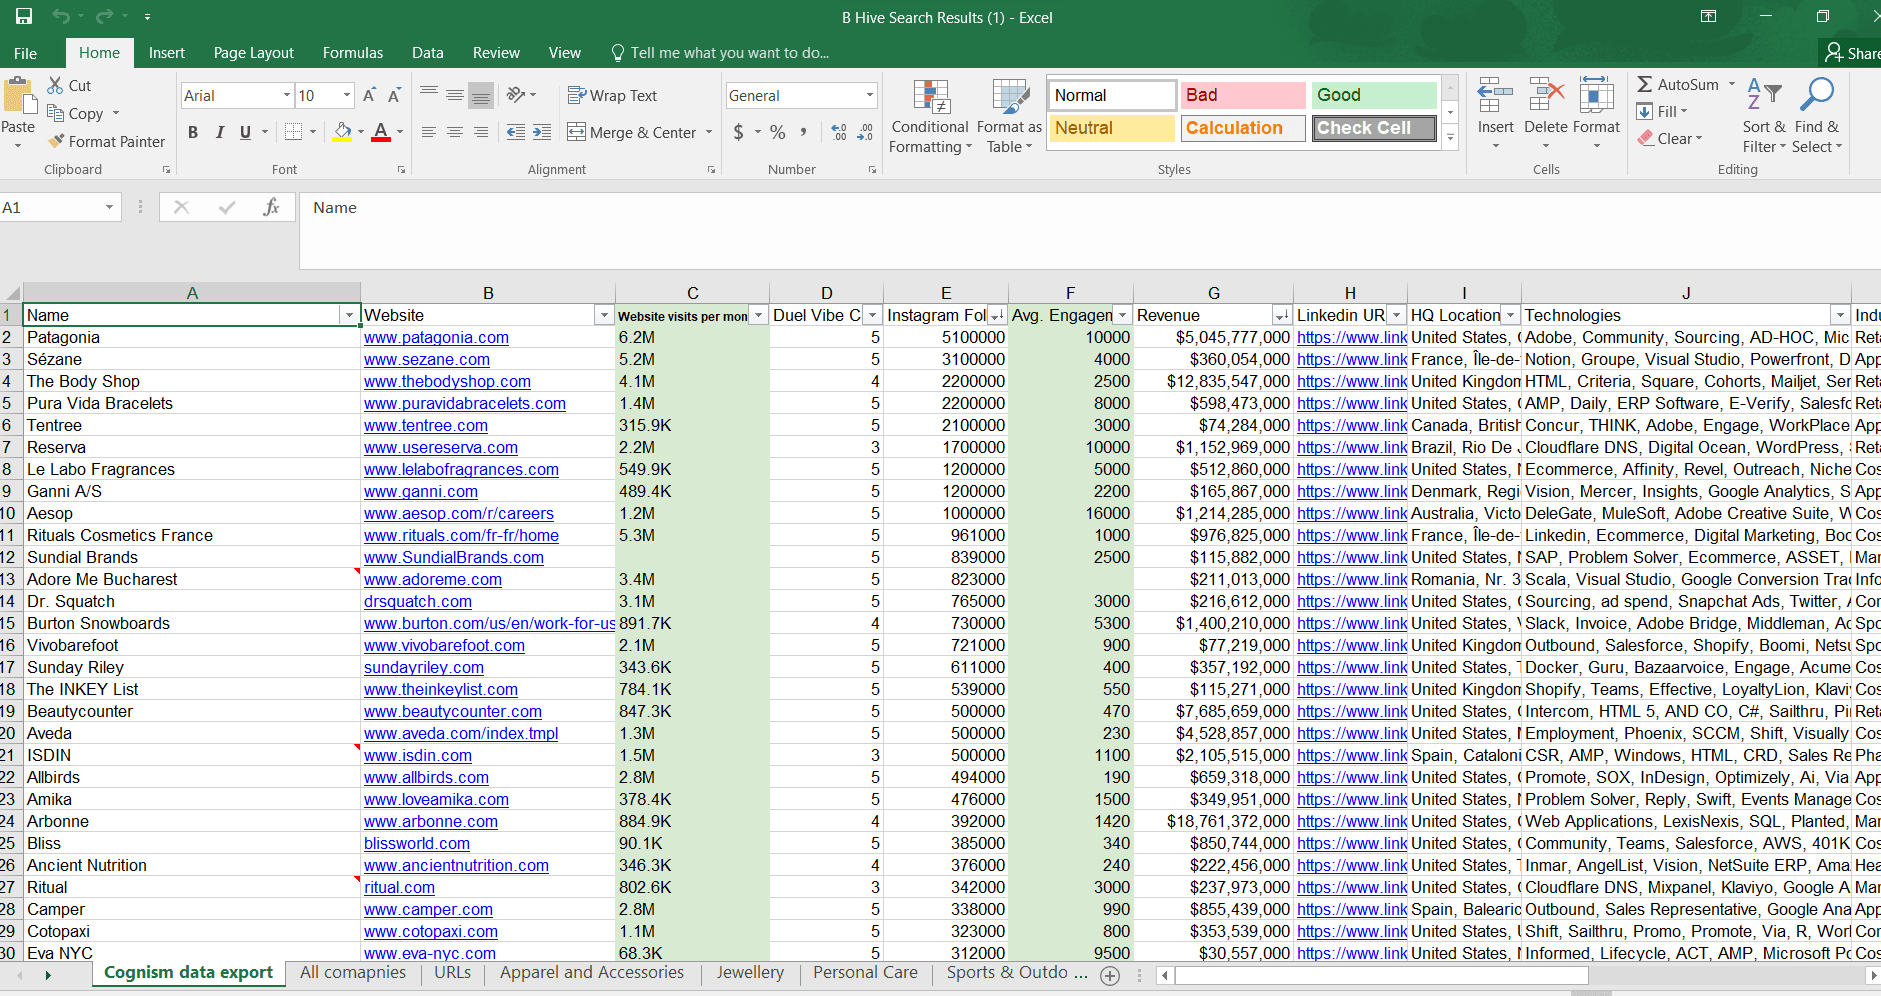Switch to Page Layout tab
The image size is (1881, 996).
(x=254, y=53)
